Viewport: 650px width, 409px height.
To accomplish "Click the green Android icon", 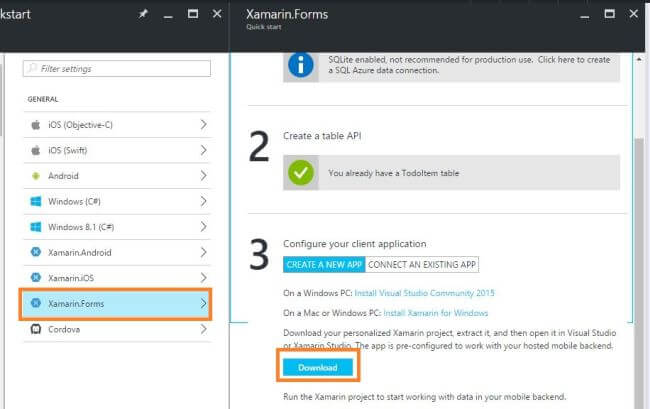I will click(36, 176).
